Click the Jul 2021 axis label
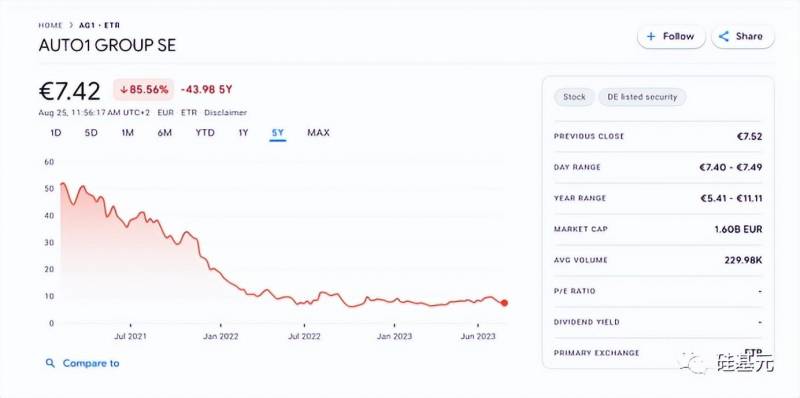Viewport: 800px width, 398px height. pyautogui.click(x=130, y=336)
